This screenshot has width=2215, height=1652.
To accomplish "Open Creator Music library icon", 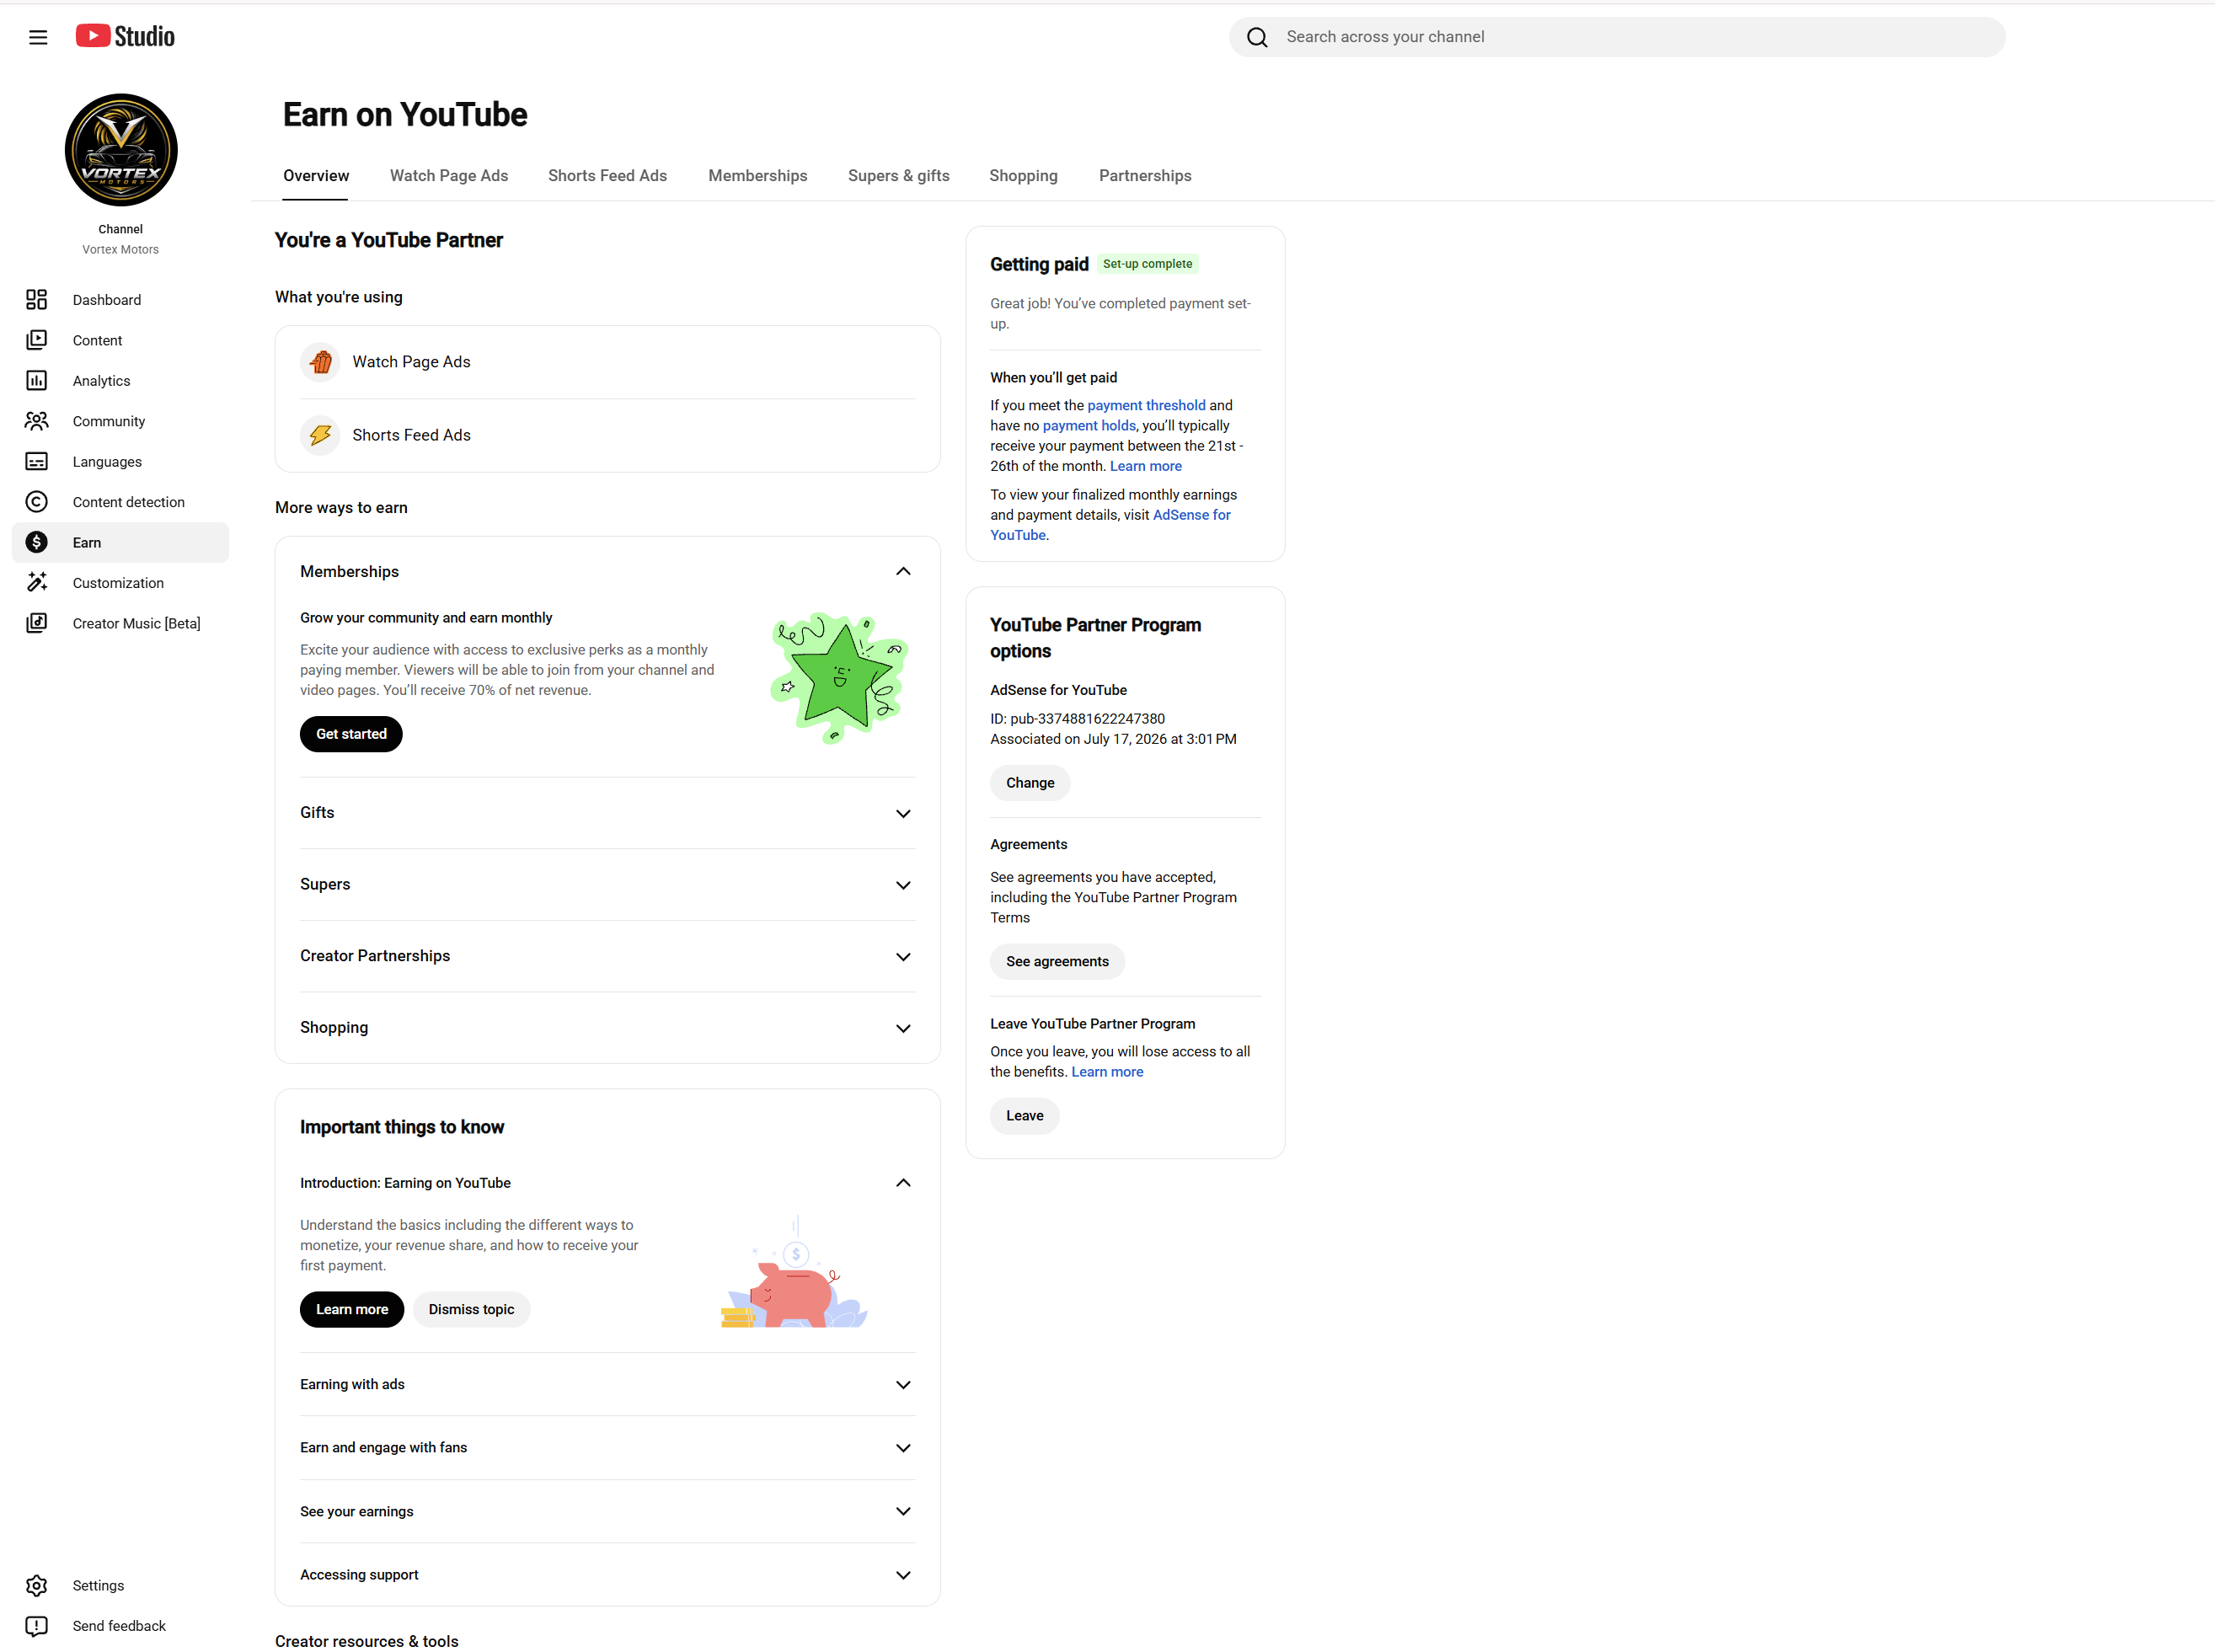I will coord(36,623).
